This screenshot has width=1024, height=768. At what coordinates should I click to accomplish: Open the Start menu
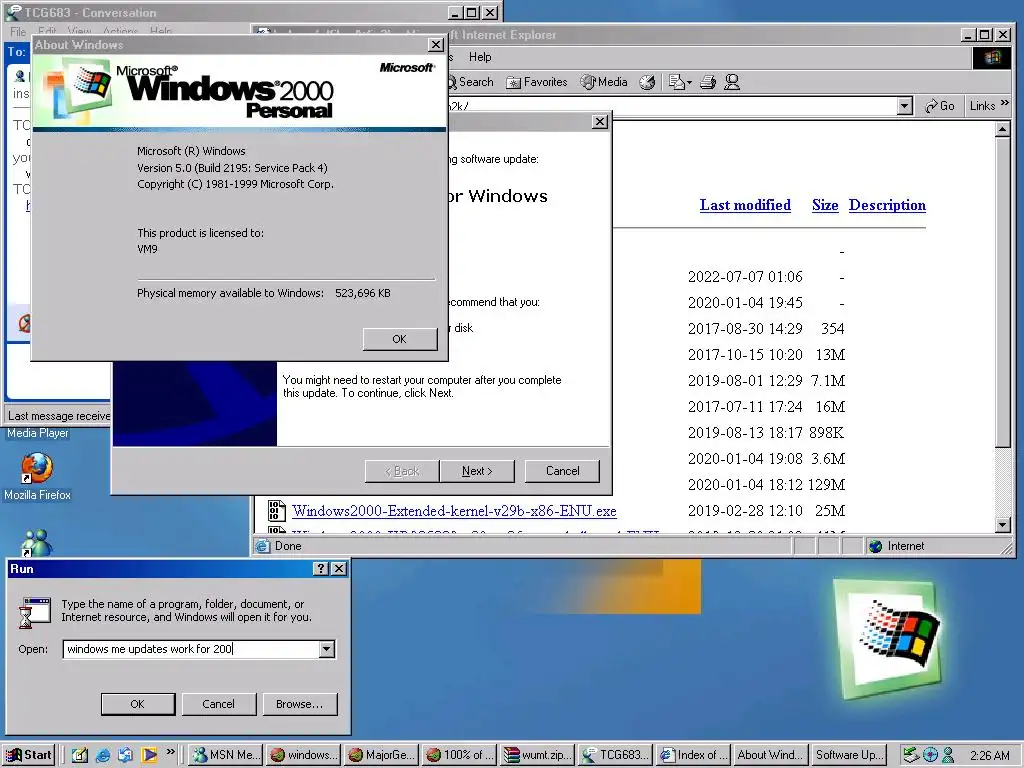pos(29,755)
